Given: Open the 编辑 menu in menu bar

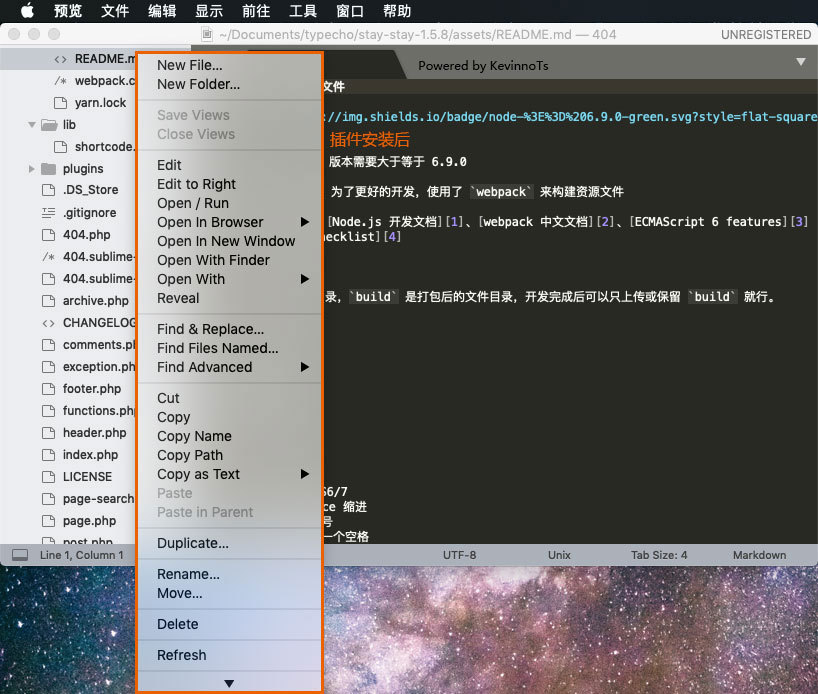Looking at the screenshot, I should 162,10.
